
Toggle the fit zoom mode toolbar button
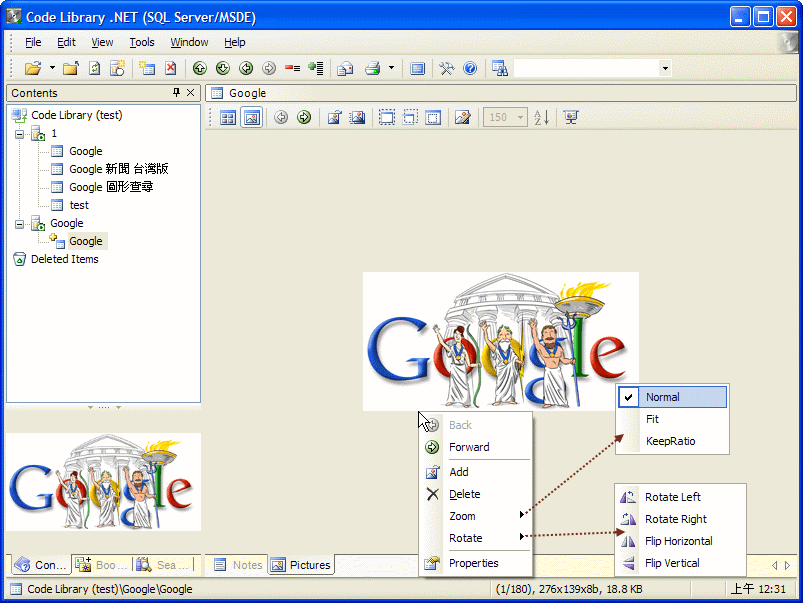click(410, 117)
